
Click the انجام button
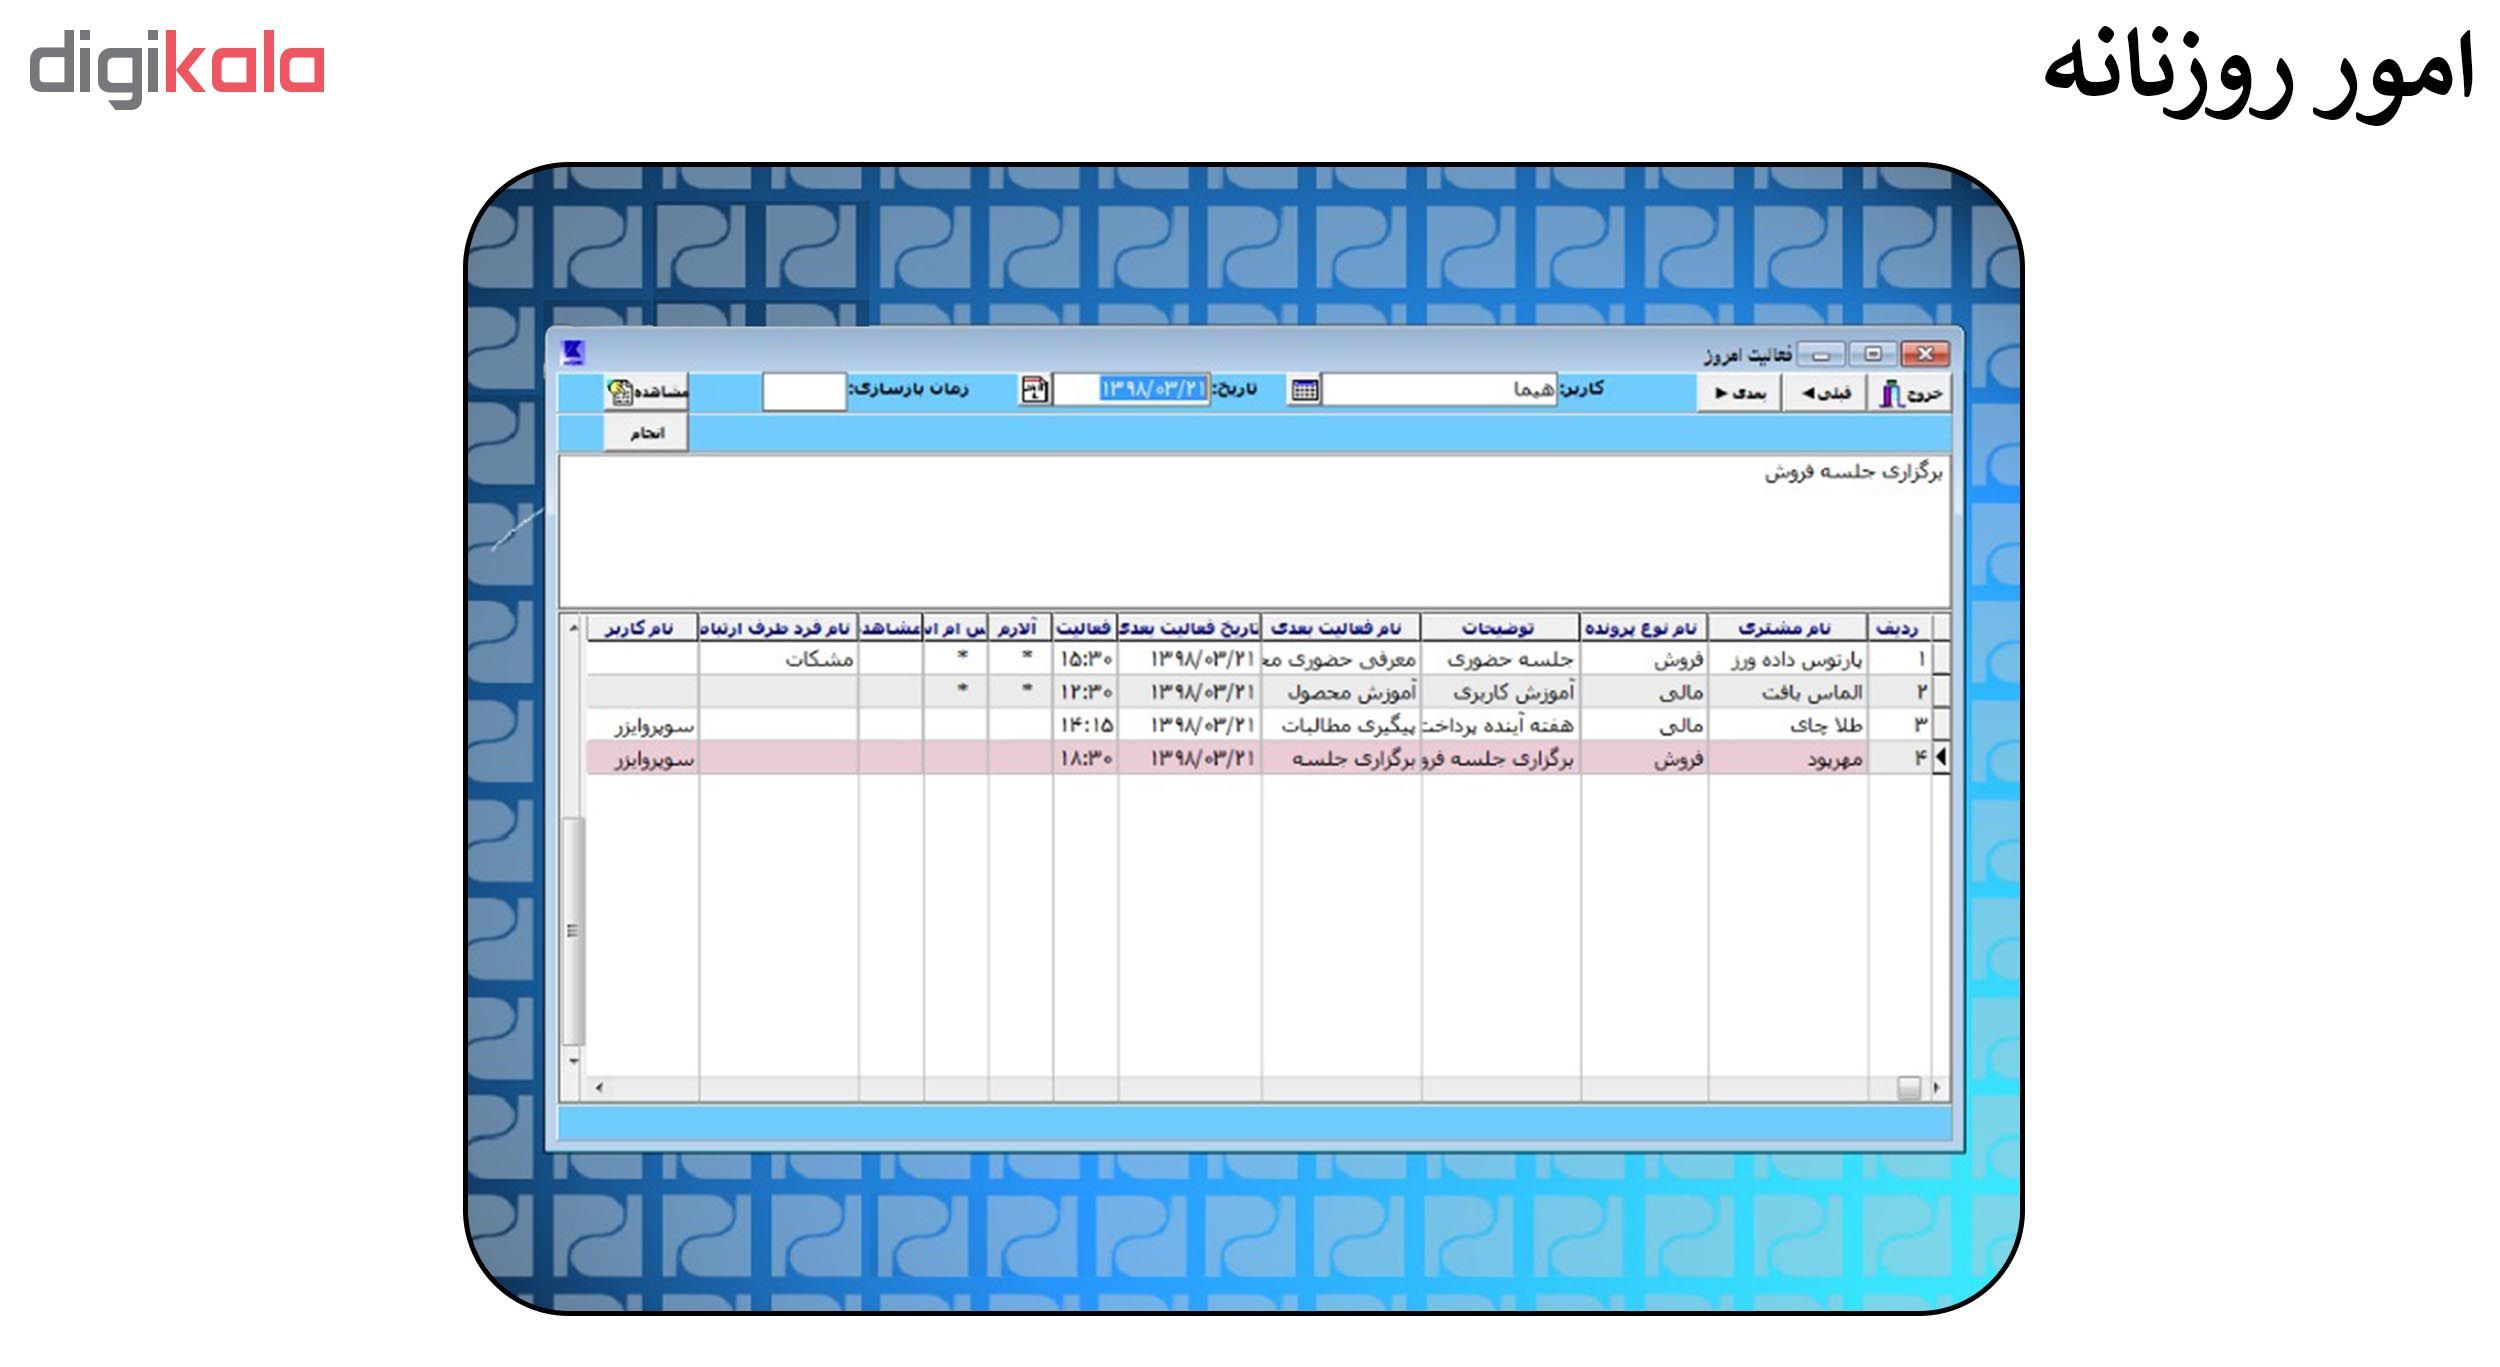pos(646,433)
